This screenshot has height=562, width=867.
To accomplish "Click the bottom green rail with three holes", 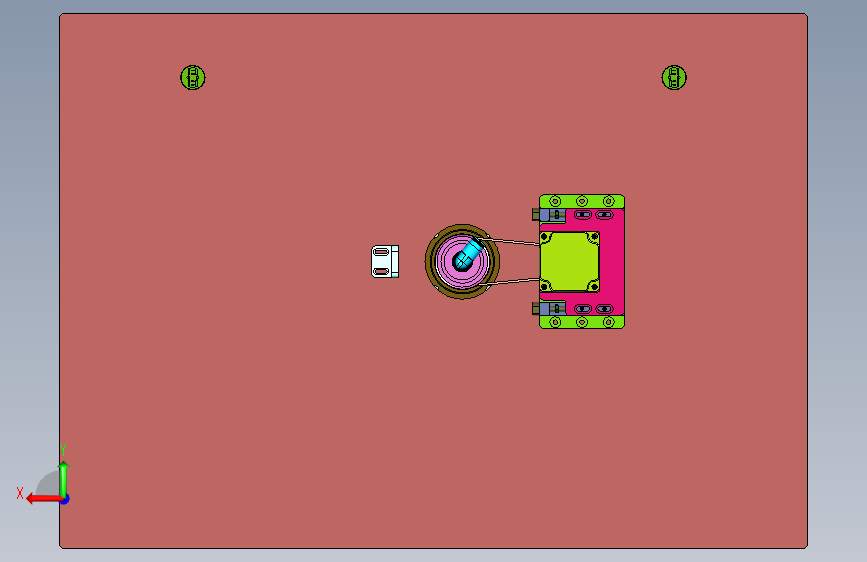I will coord(582,322).
